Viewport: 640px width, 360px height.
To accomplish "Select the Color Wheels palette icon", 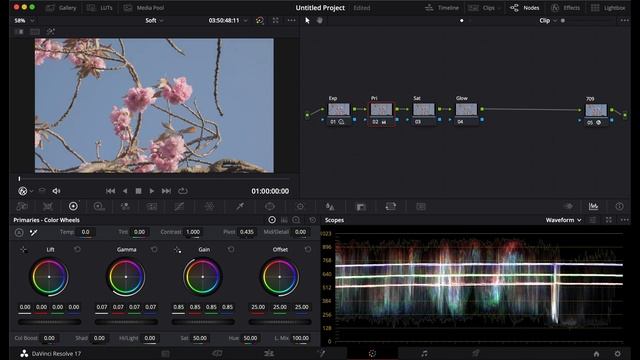I will pyautogui.click(x=73, y=207).
